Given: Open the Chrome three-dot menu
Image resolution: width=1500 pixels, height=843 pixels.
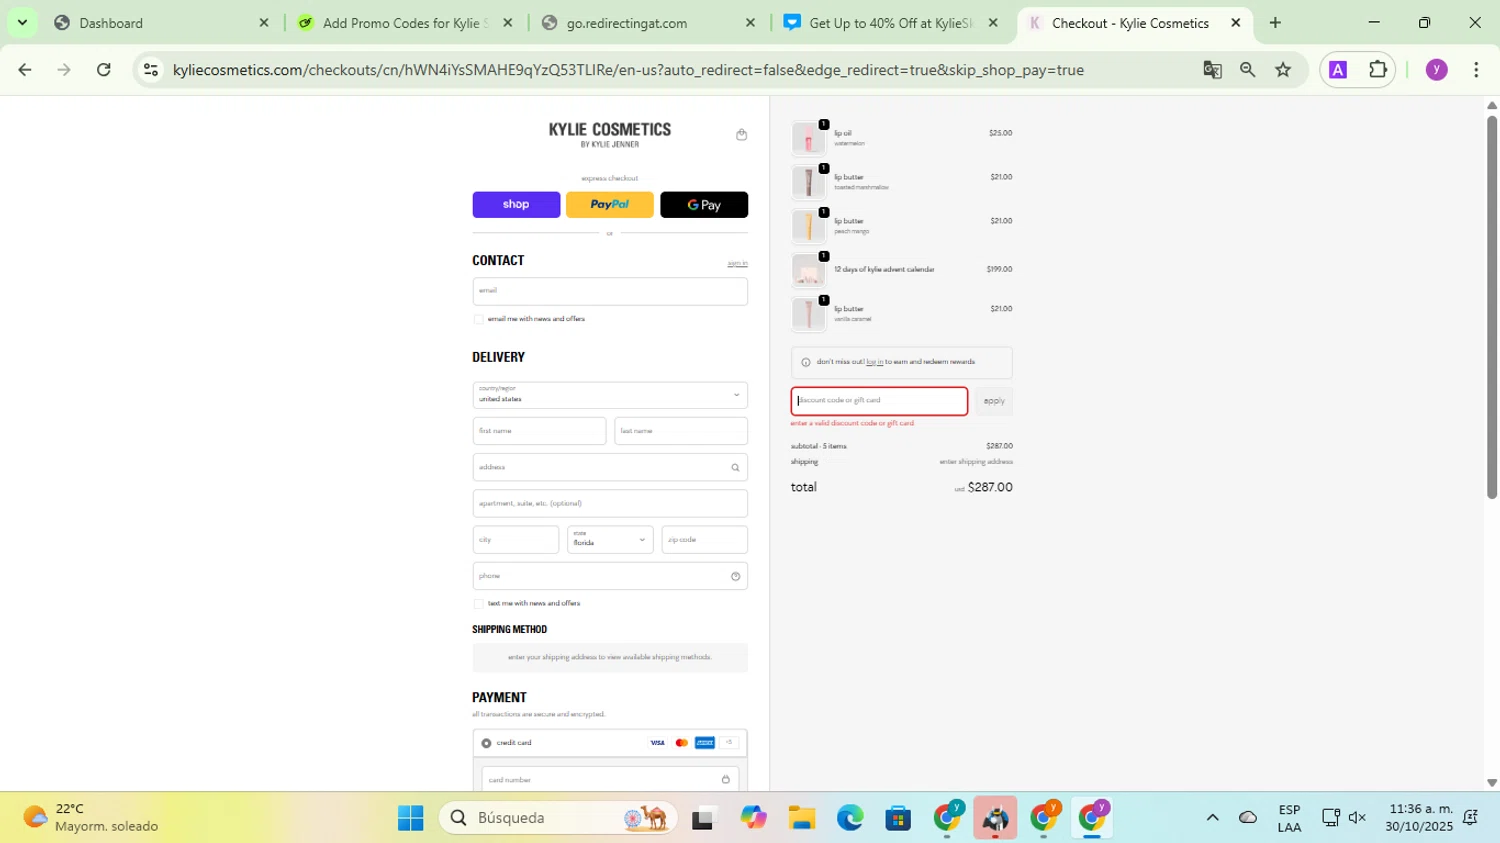Looking at the screenshot, I should [1476, 70].
